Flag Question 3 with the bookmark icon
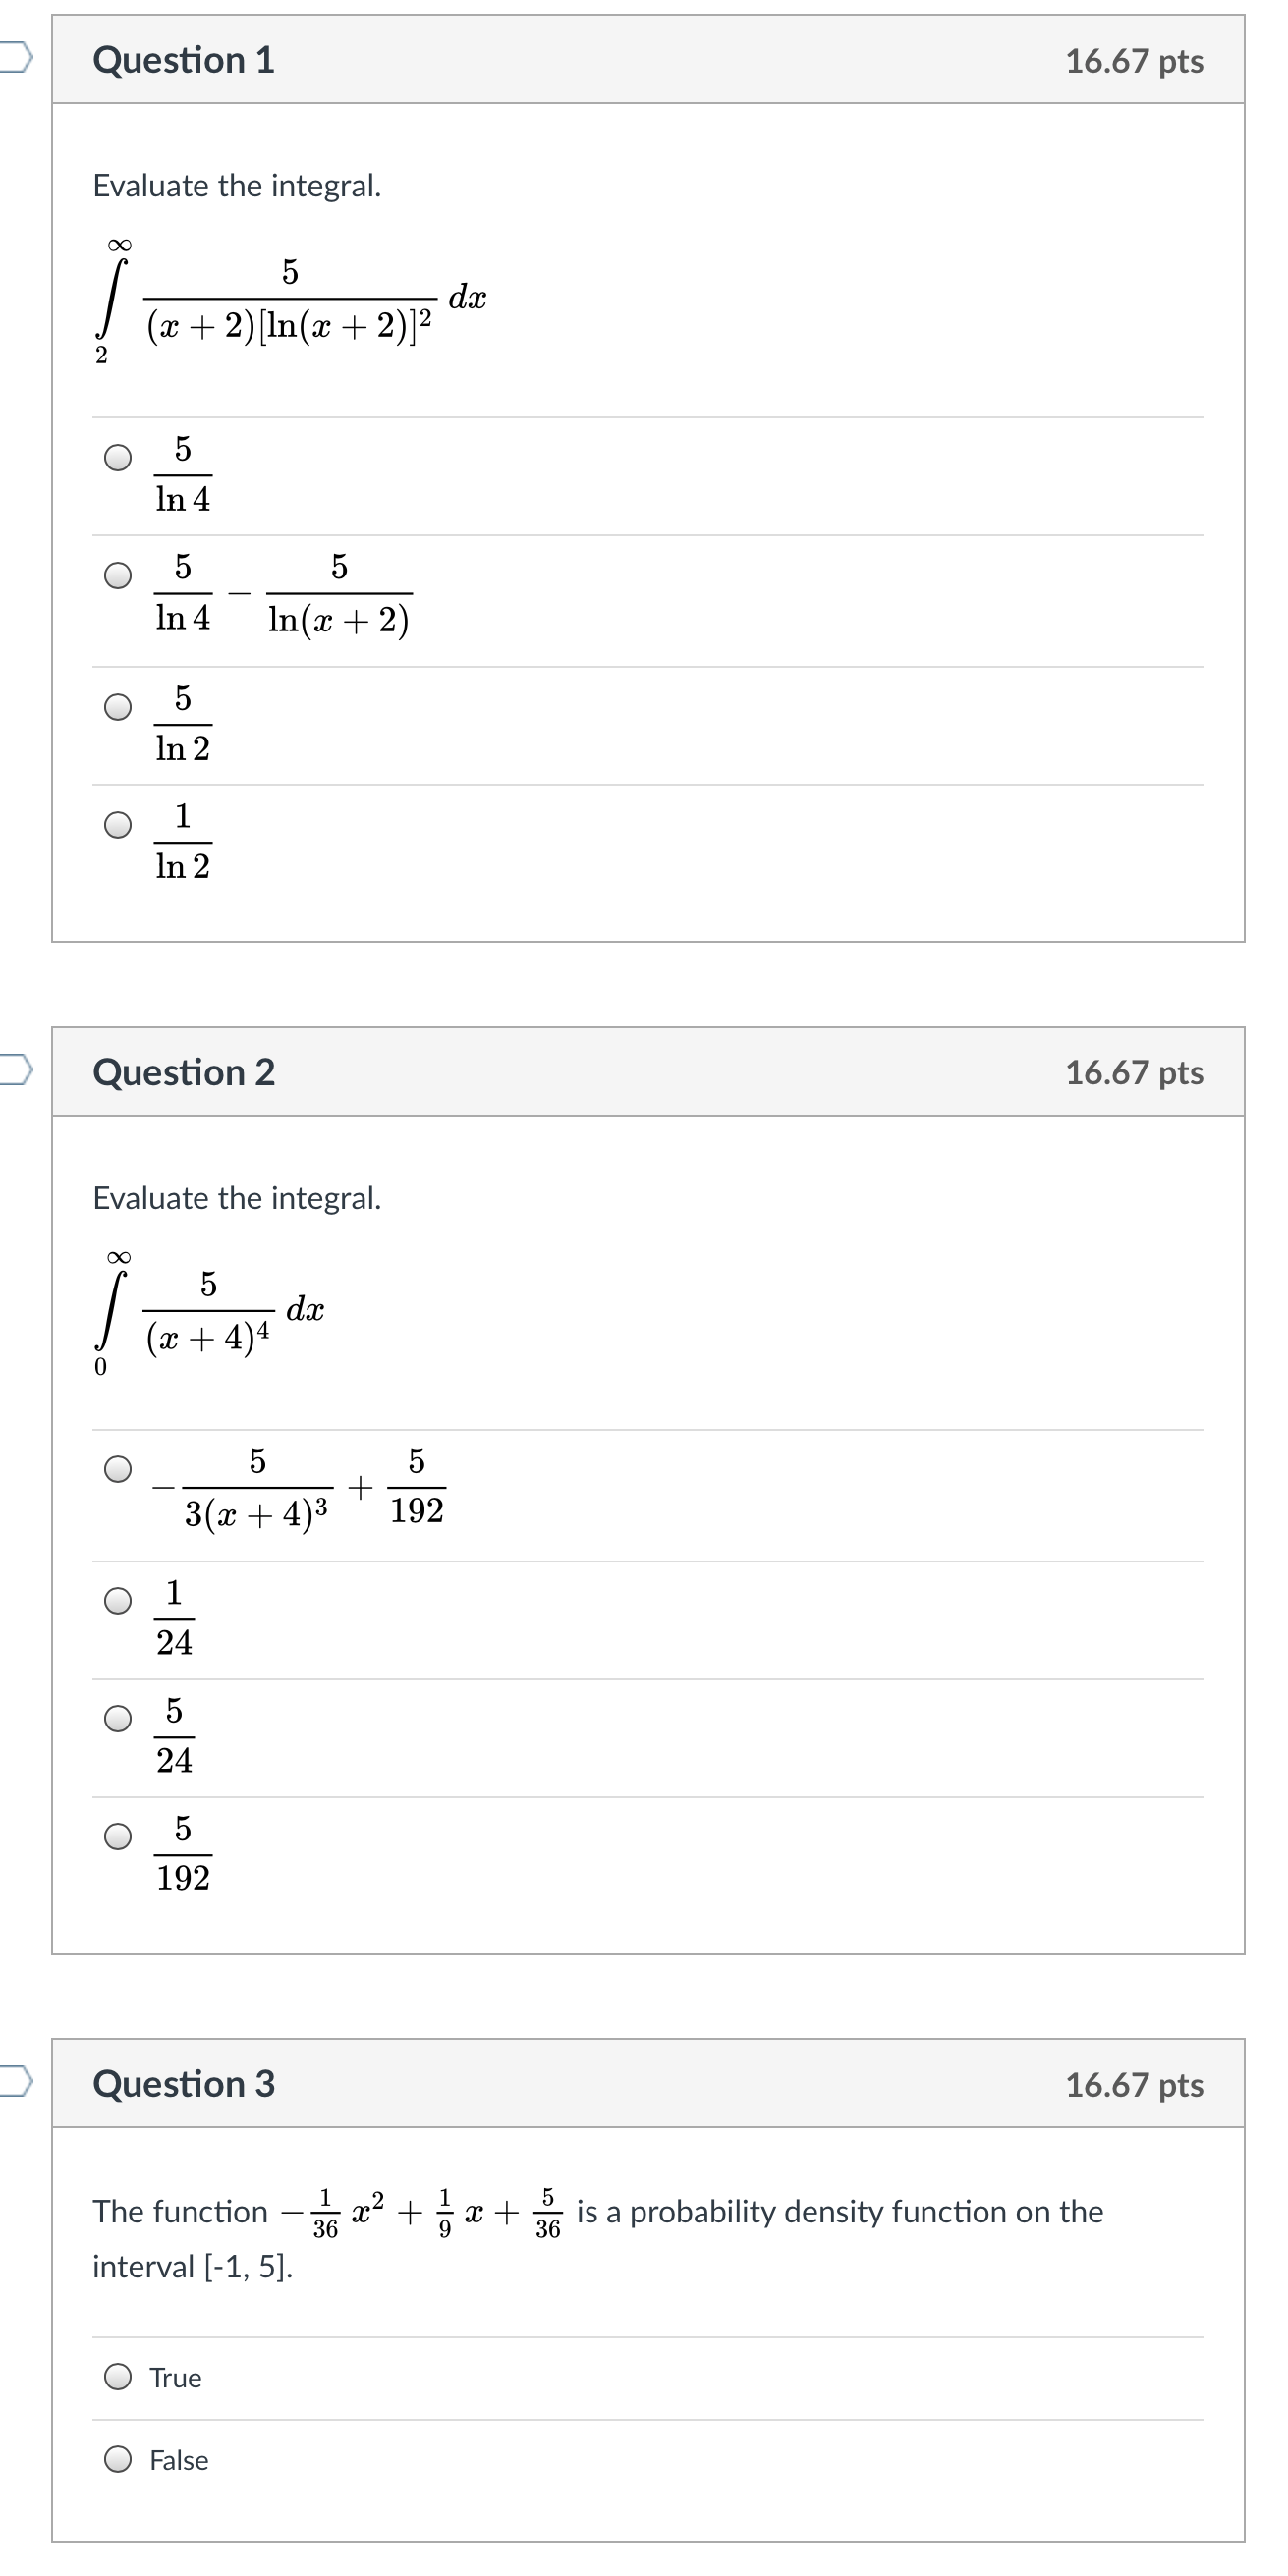This screenshot has width=1288, height=2576. point(16,2082)
